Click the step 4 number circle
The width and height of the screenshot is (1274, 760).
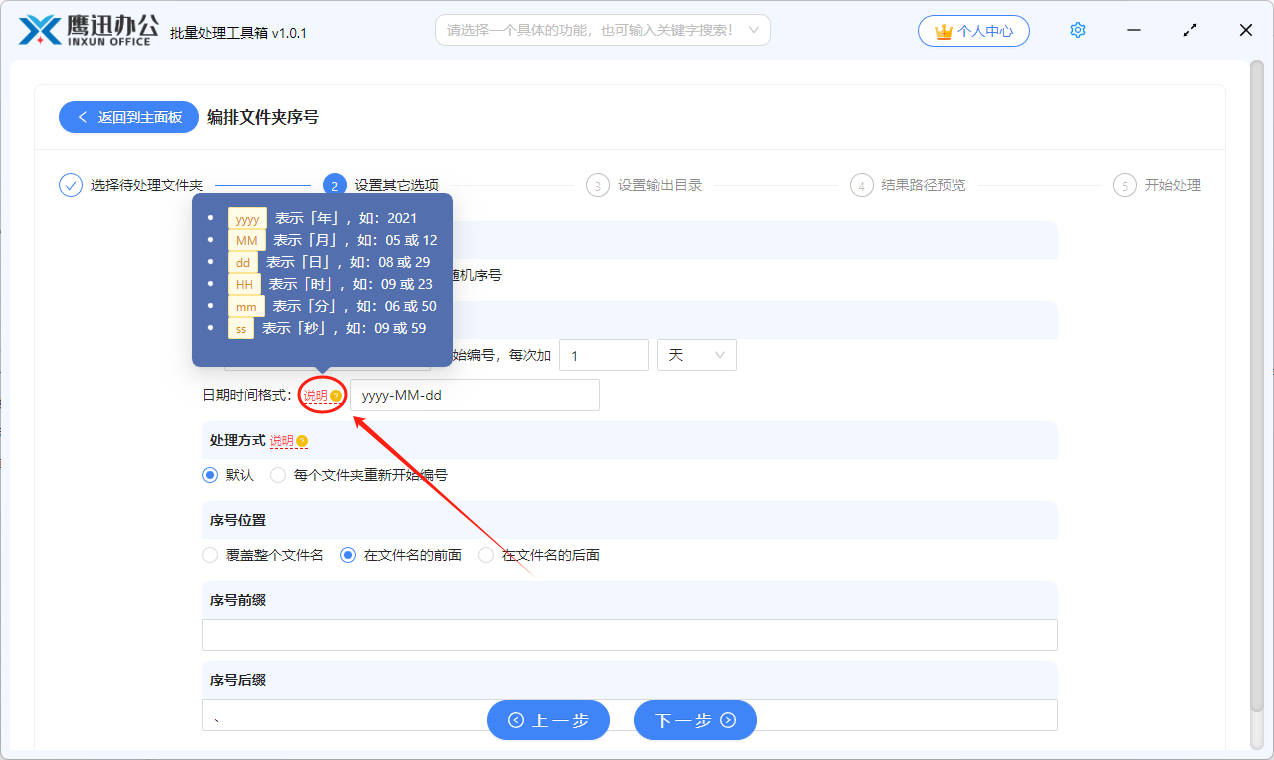pos(862,185)
